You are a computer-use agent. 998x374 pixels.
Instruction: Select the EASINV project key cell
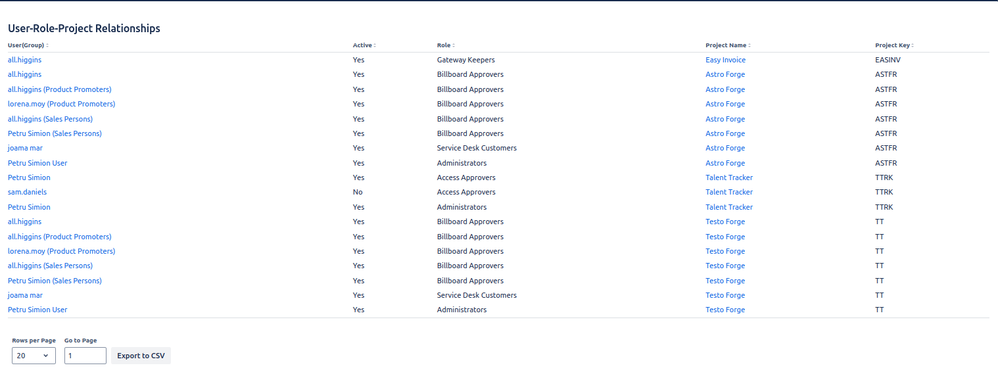pos(888,60)
